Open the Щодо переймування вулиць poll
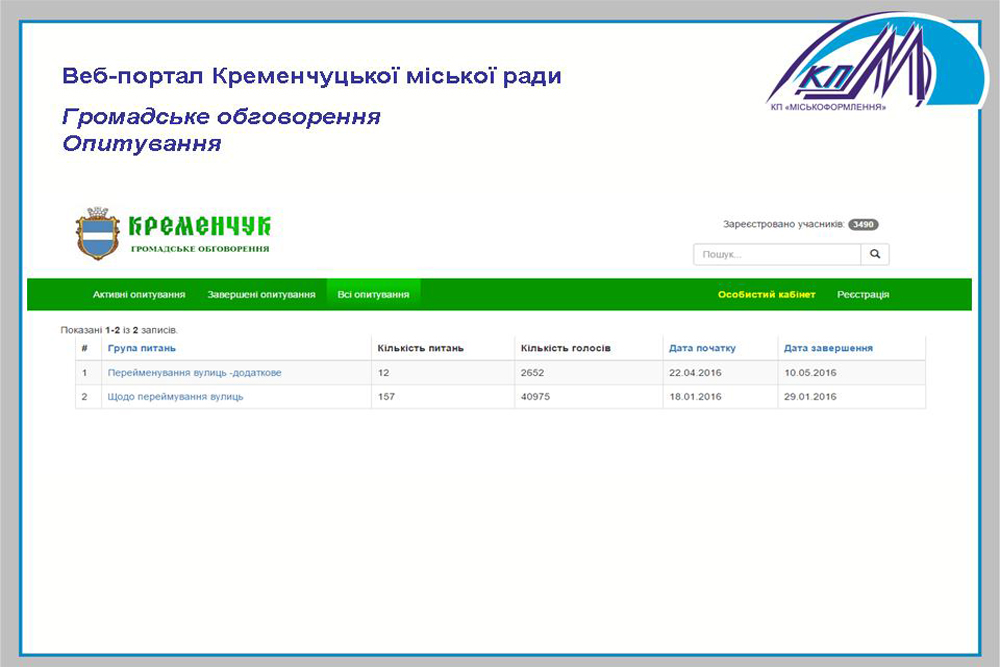The width and height of the screenshot is (1000, 667). pos(175,397)
